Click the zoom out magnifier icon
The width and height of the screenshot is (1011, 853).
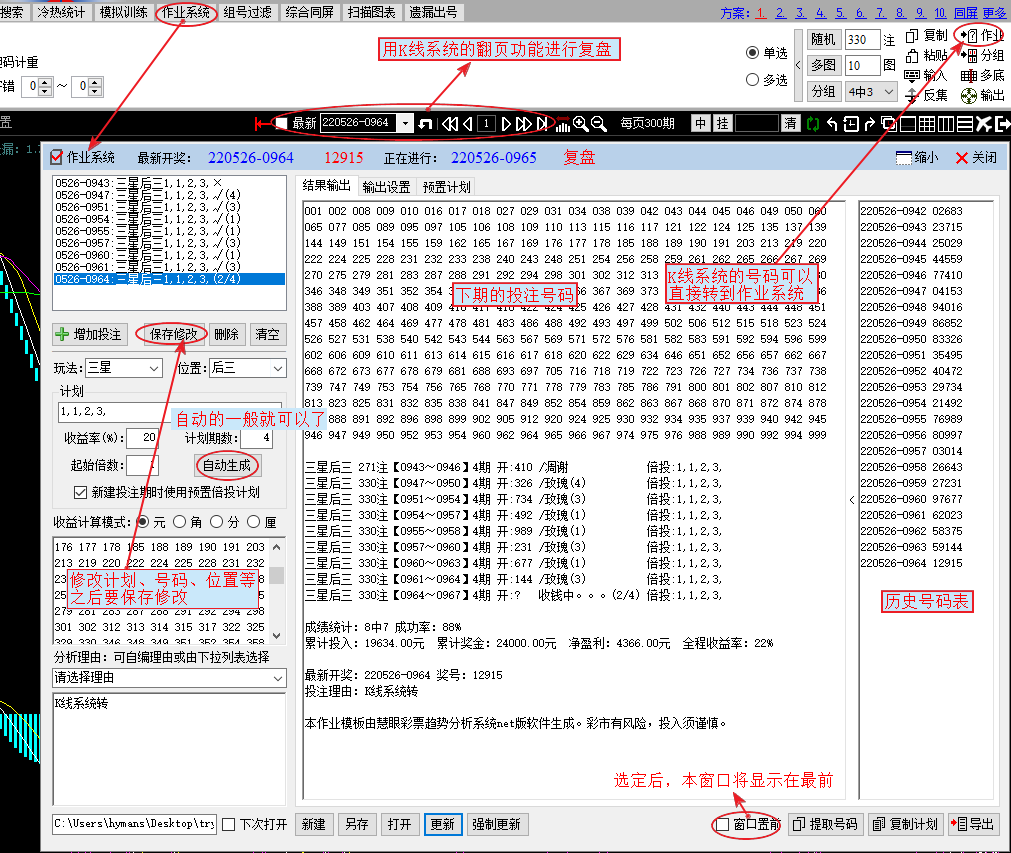(x=599, y=124)
